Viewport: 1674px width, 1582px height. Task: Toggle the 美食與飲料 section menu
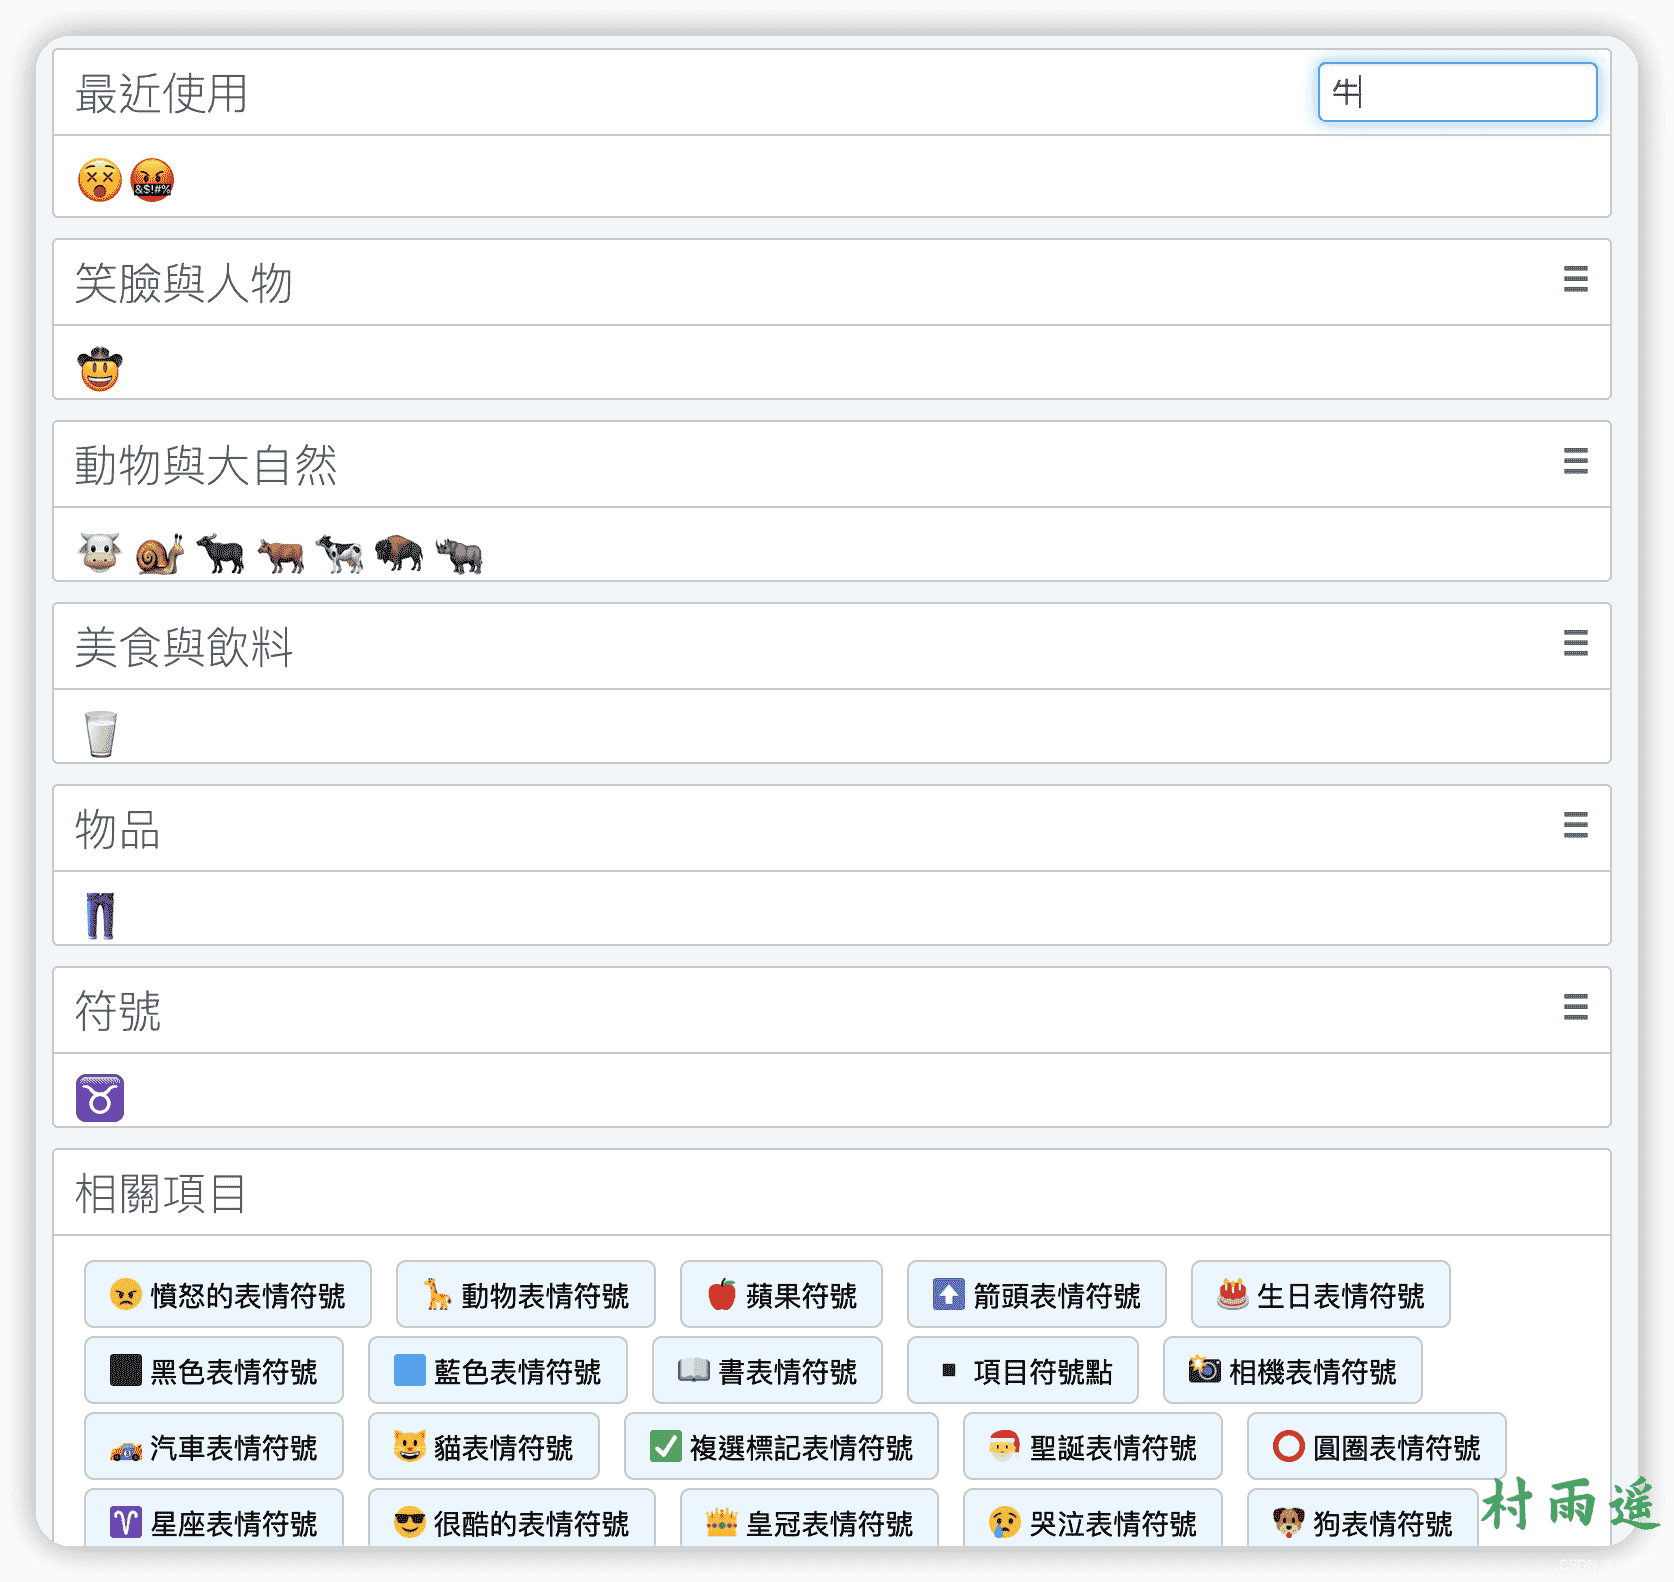point(1575,643)
